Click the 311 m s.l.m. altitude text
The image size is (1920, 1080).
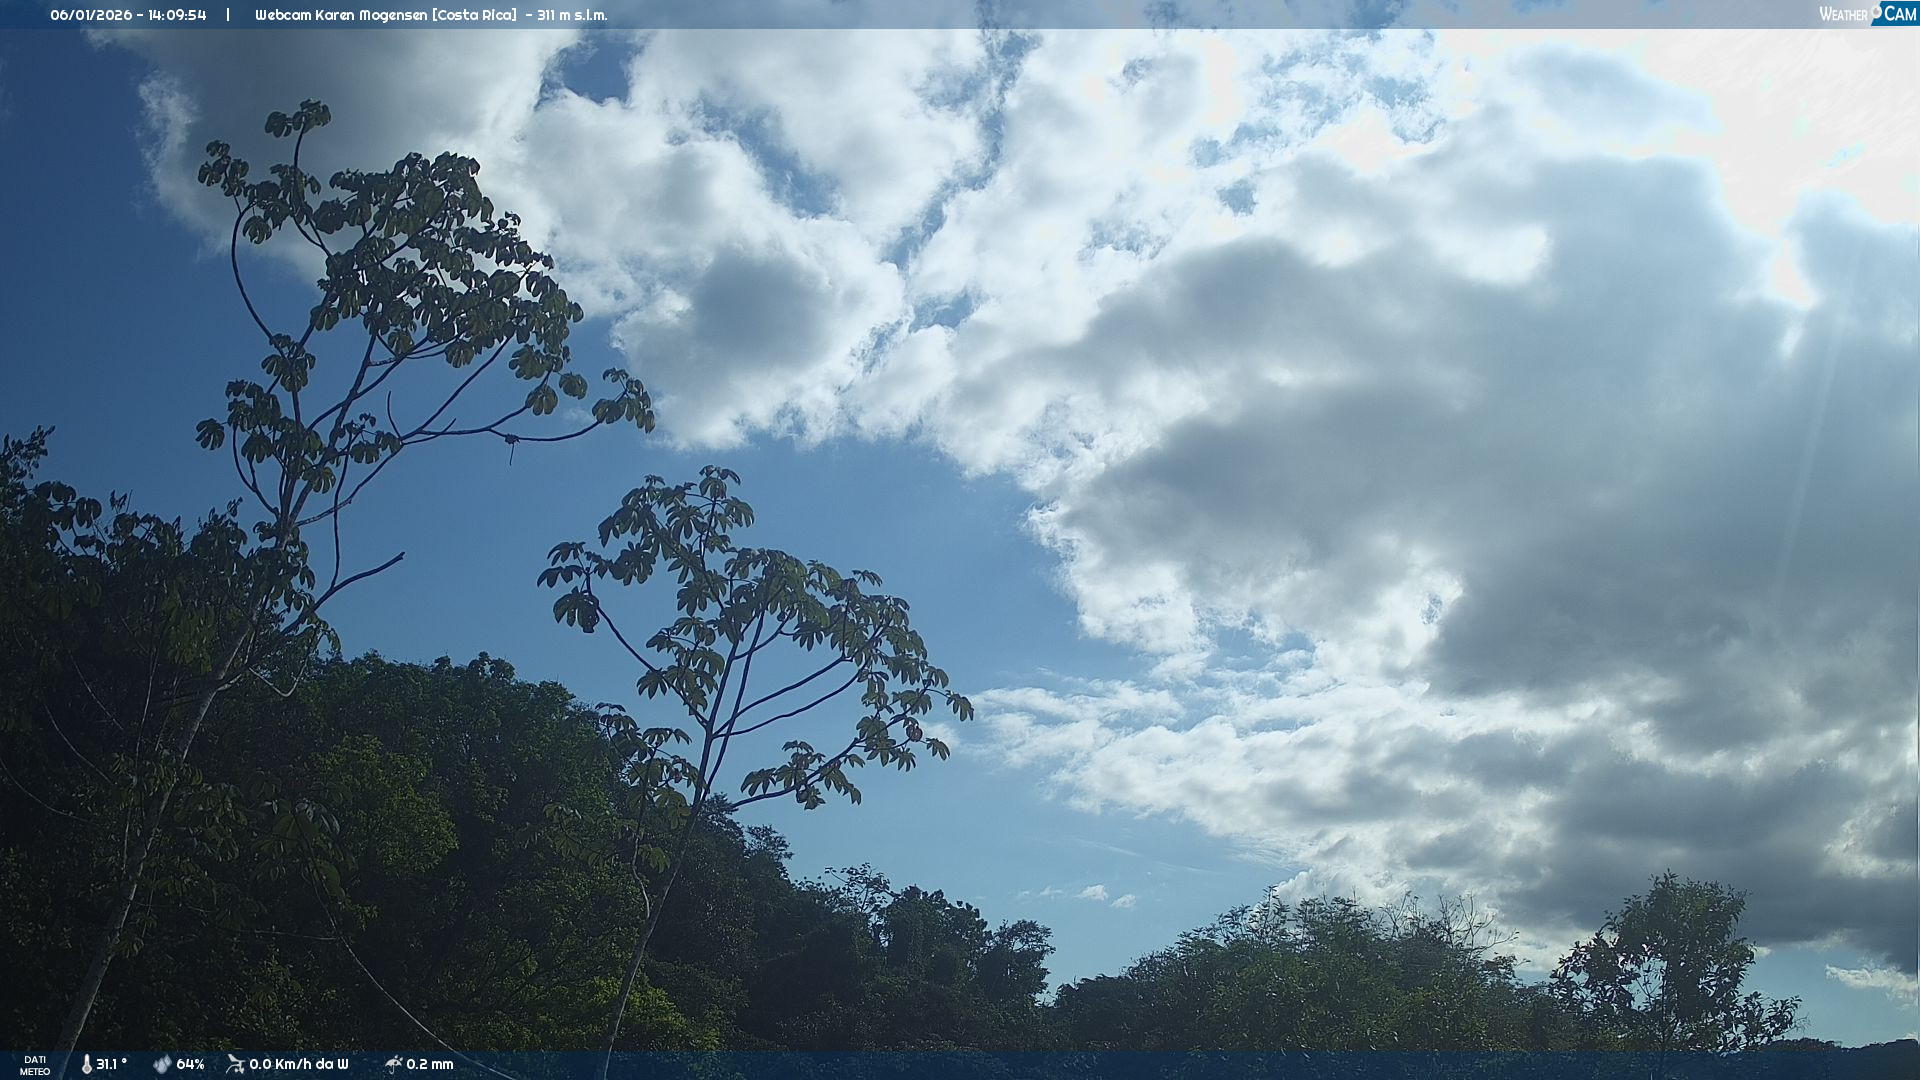pos(572,15)
